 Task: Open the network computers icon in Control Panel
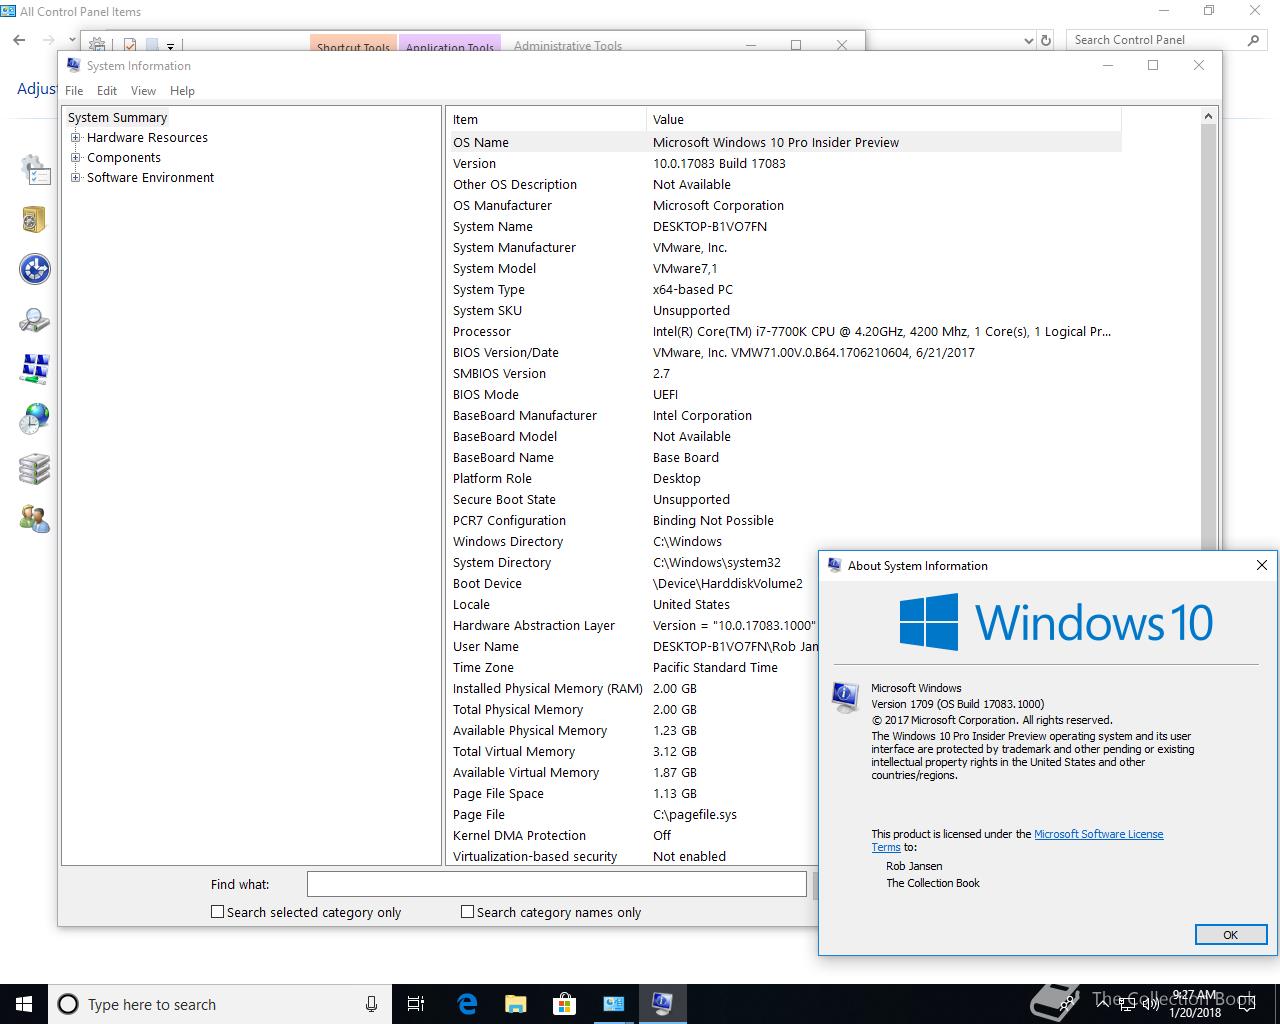coord(35,369)
